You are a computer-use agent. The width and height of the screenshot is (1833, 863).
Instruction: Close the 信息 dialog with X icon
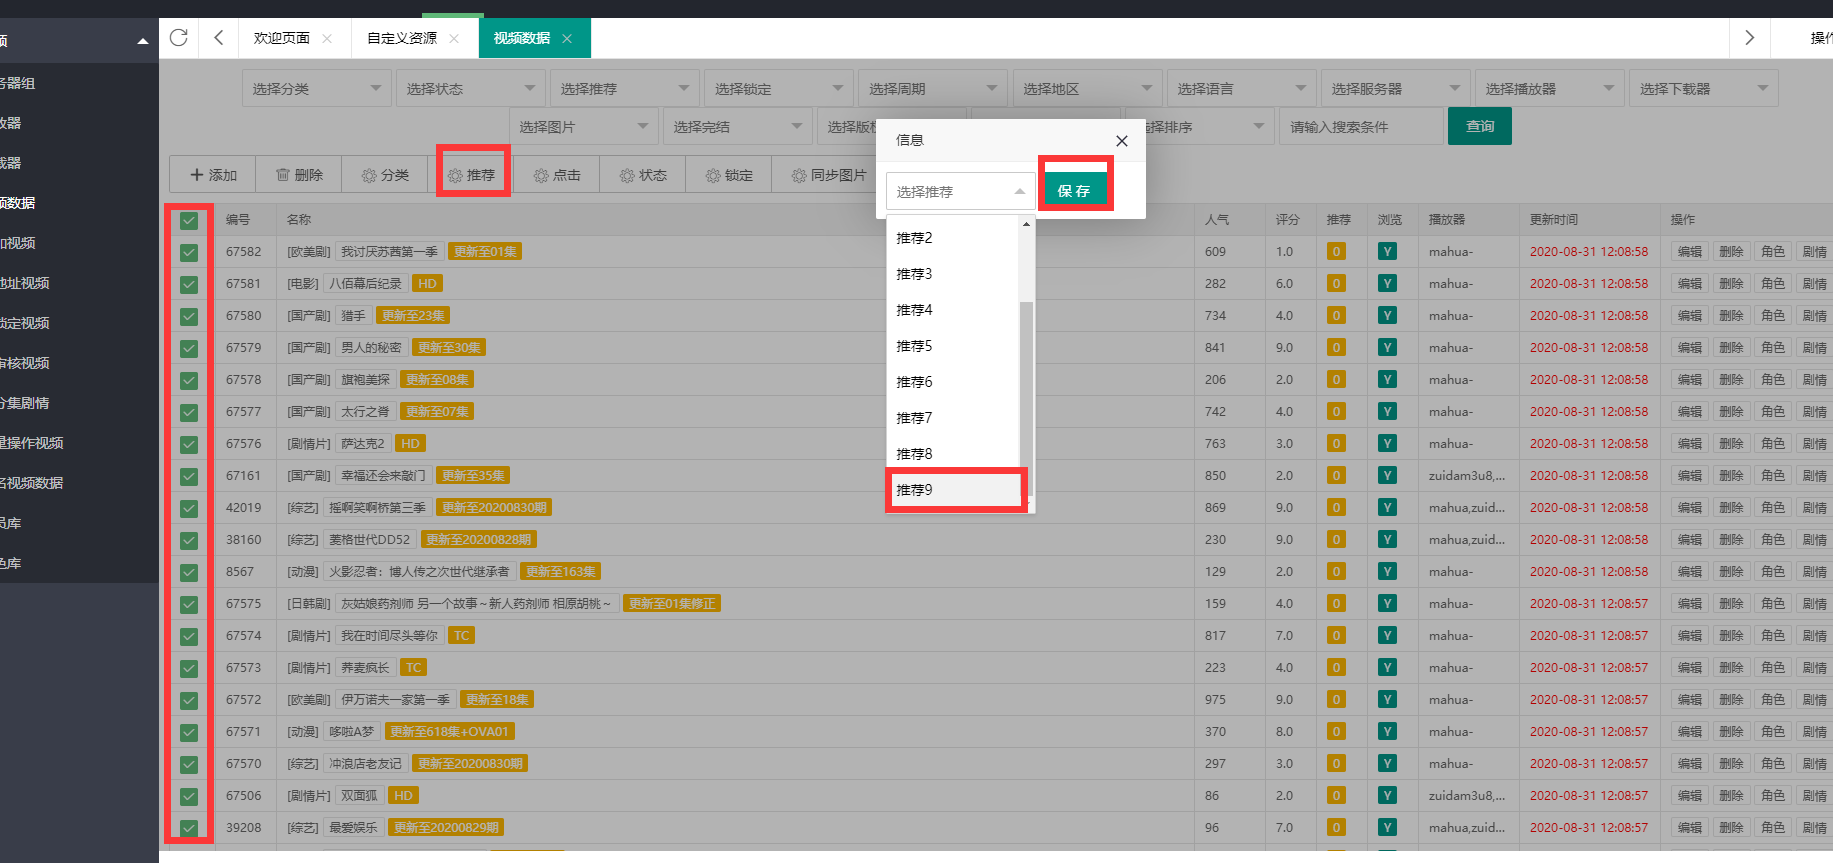1121,141
